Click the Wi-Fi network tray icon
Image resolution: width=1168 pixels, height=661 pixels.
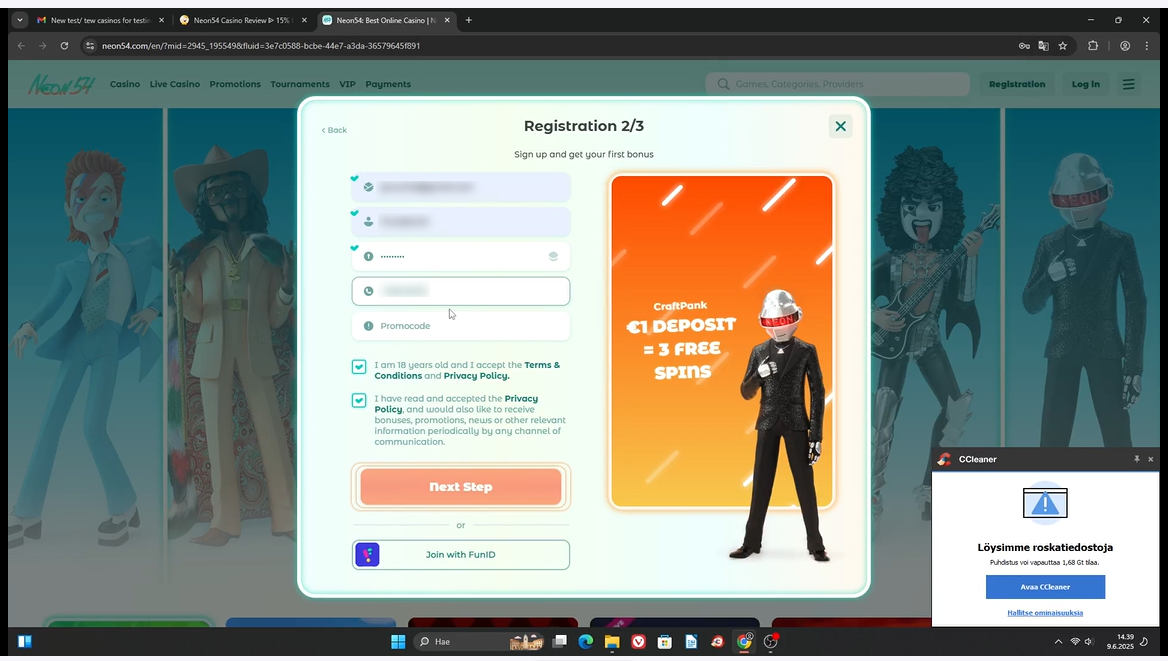pos(1075,642)
